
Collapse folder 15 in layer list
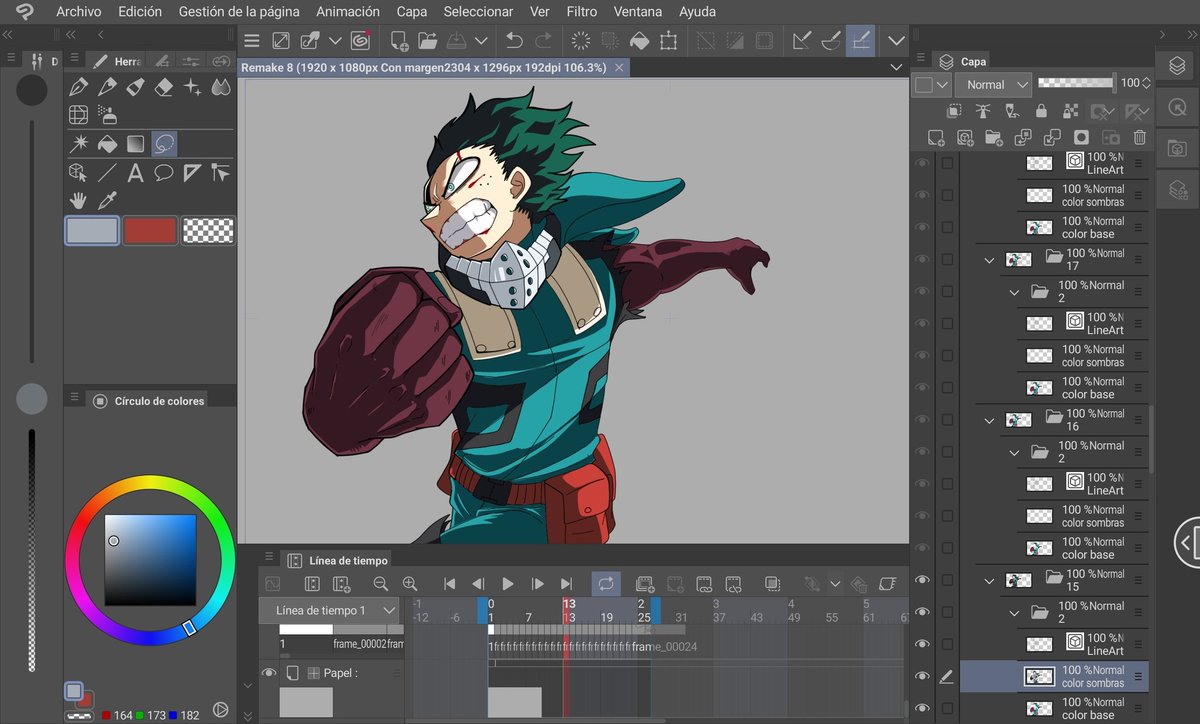pos(990,581)
